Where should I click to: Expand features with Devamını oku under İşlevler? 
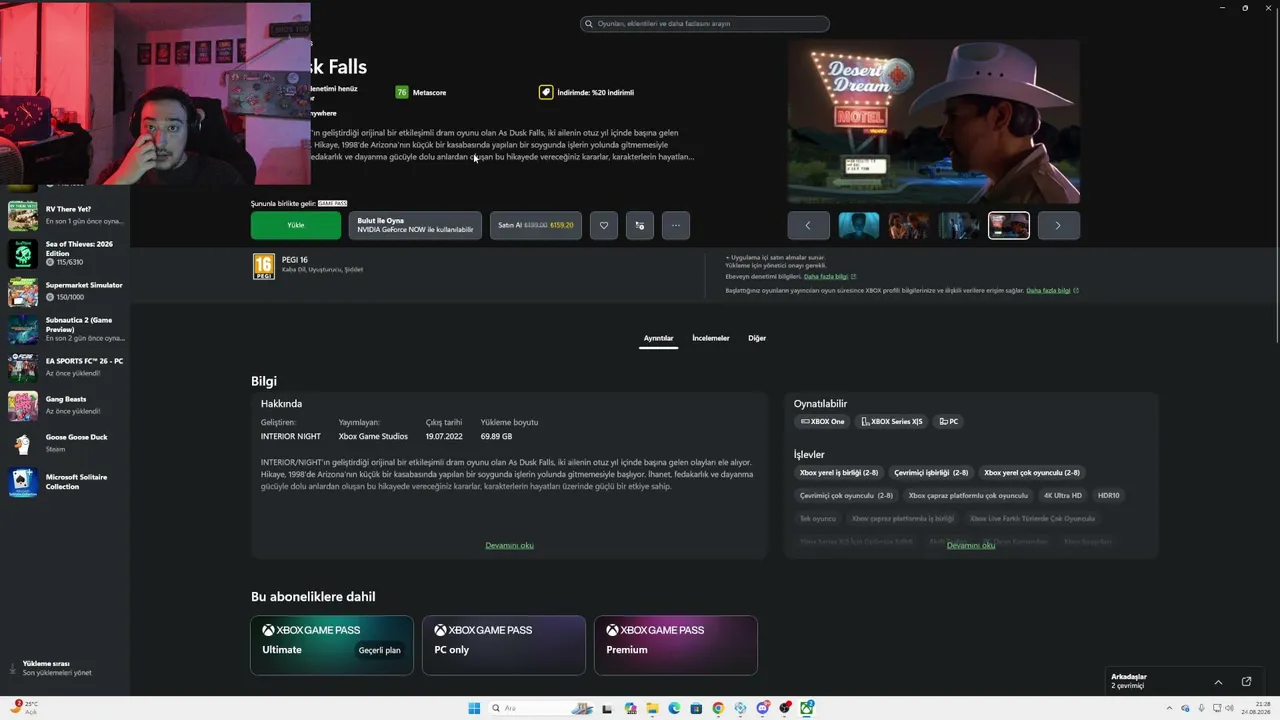(x=971, y=545)
